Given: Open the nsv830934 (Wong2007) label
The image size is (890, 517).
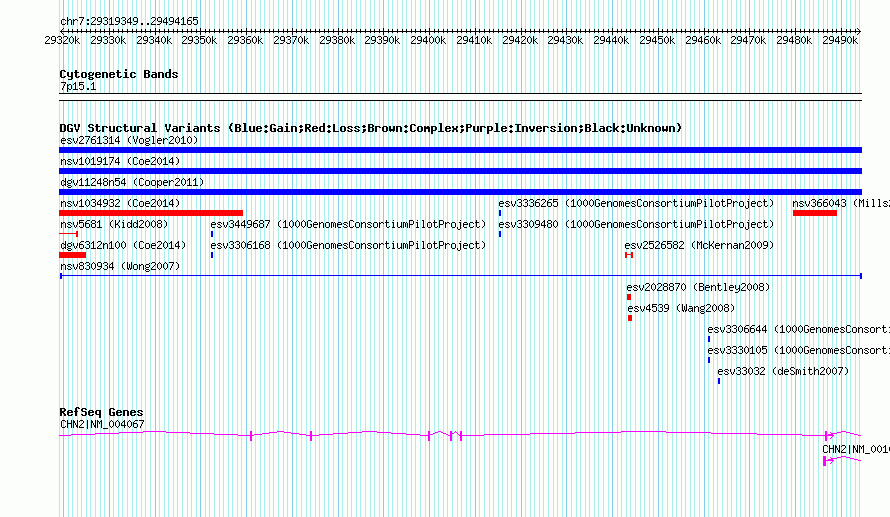Looking at the screenshot, I should click(x=120, y=266).
